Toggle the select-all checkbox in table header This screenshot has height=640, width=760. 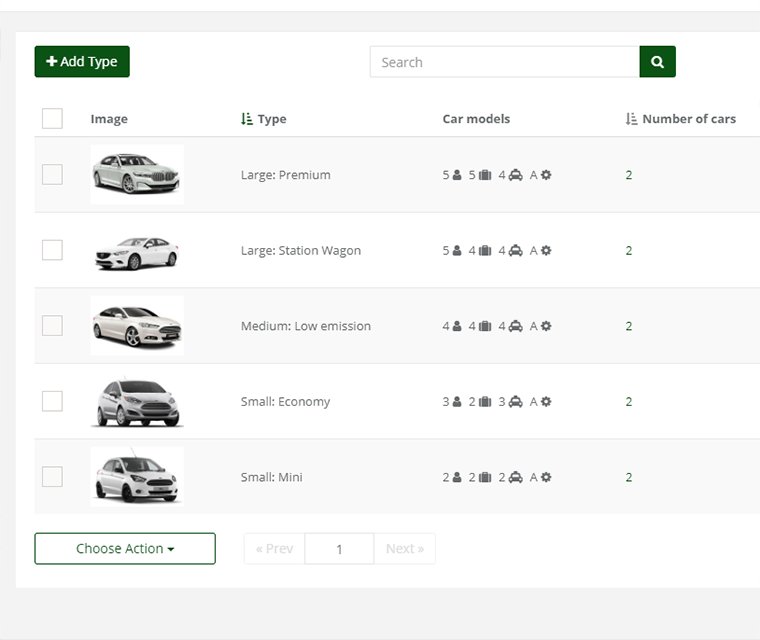pyautogui.click(x=52, y=119)
